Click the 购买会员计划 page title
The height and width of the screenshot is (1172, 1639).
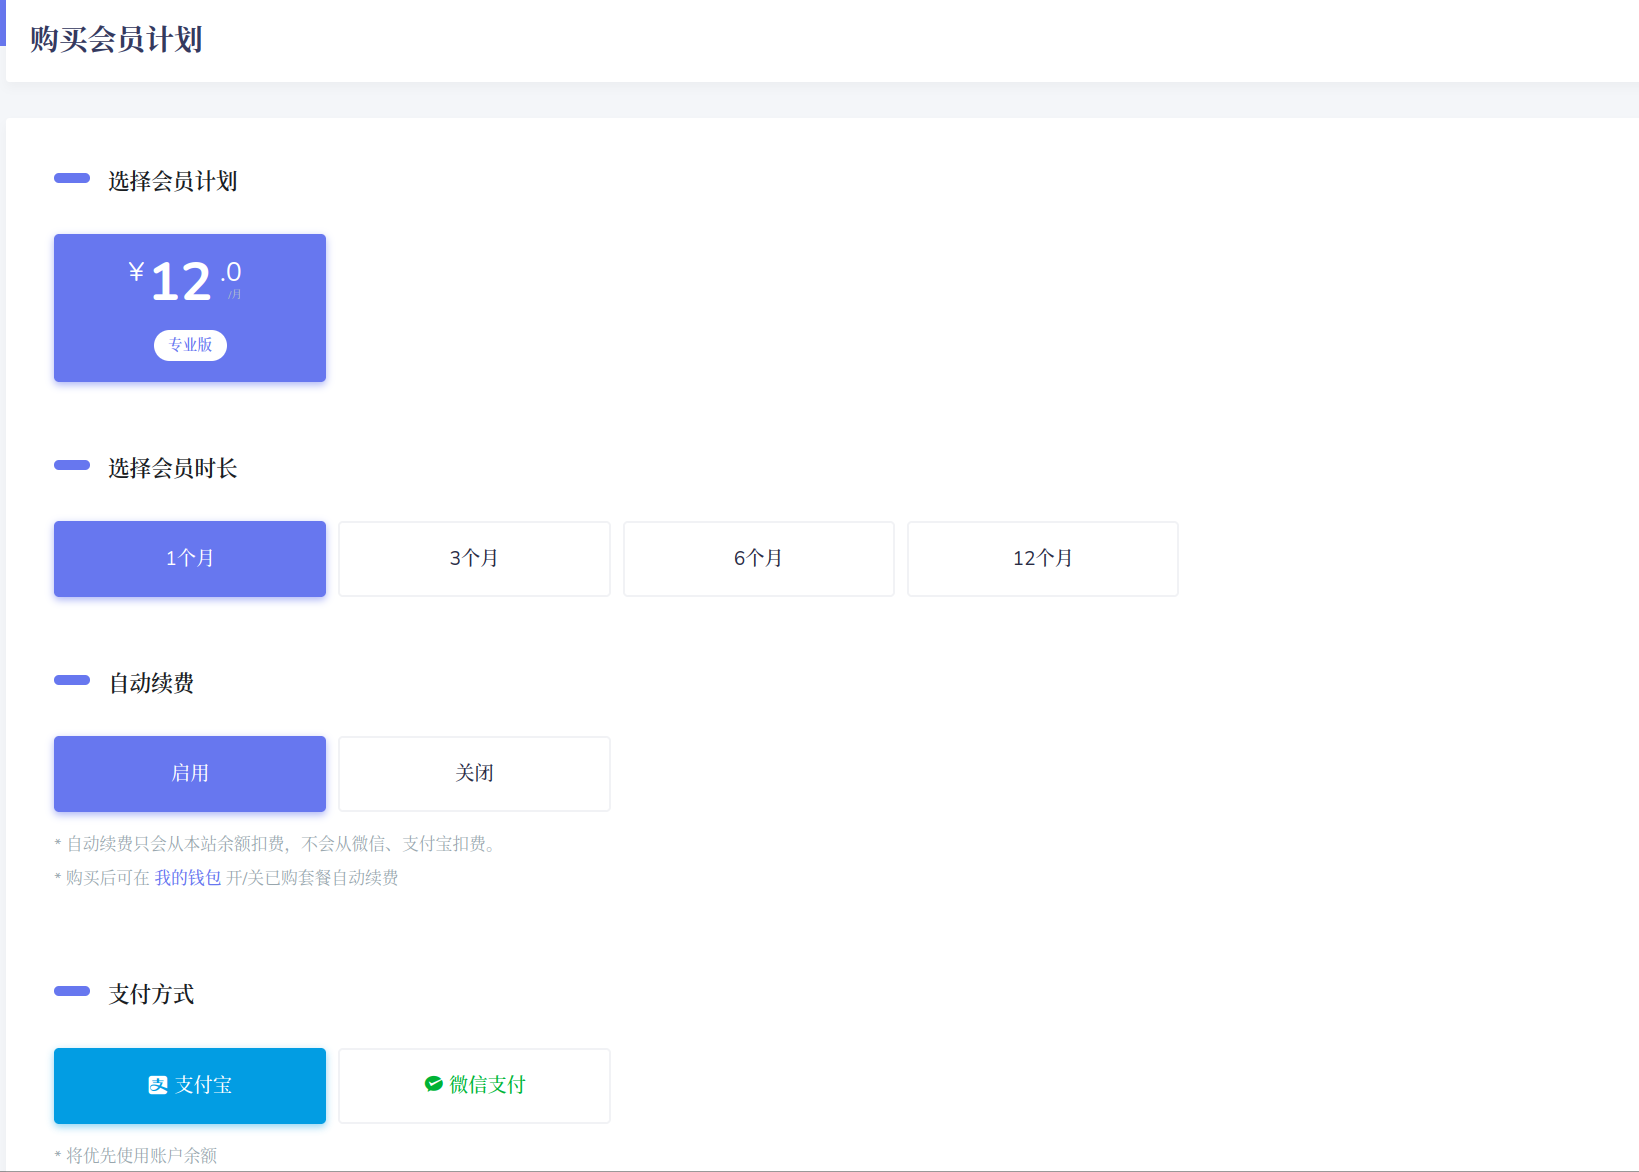point(116,40)
